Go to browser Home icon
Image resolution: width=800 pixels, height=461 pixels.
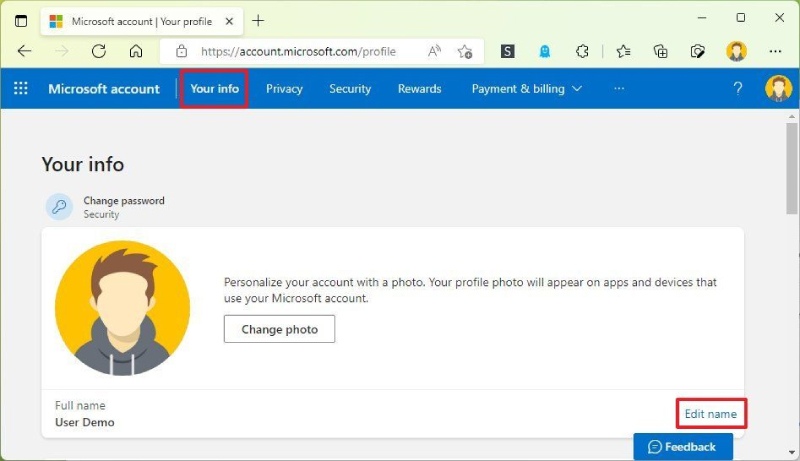(136, 51)
